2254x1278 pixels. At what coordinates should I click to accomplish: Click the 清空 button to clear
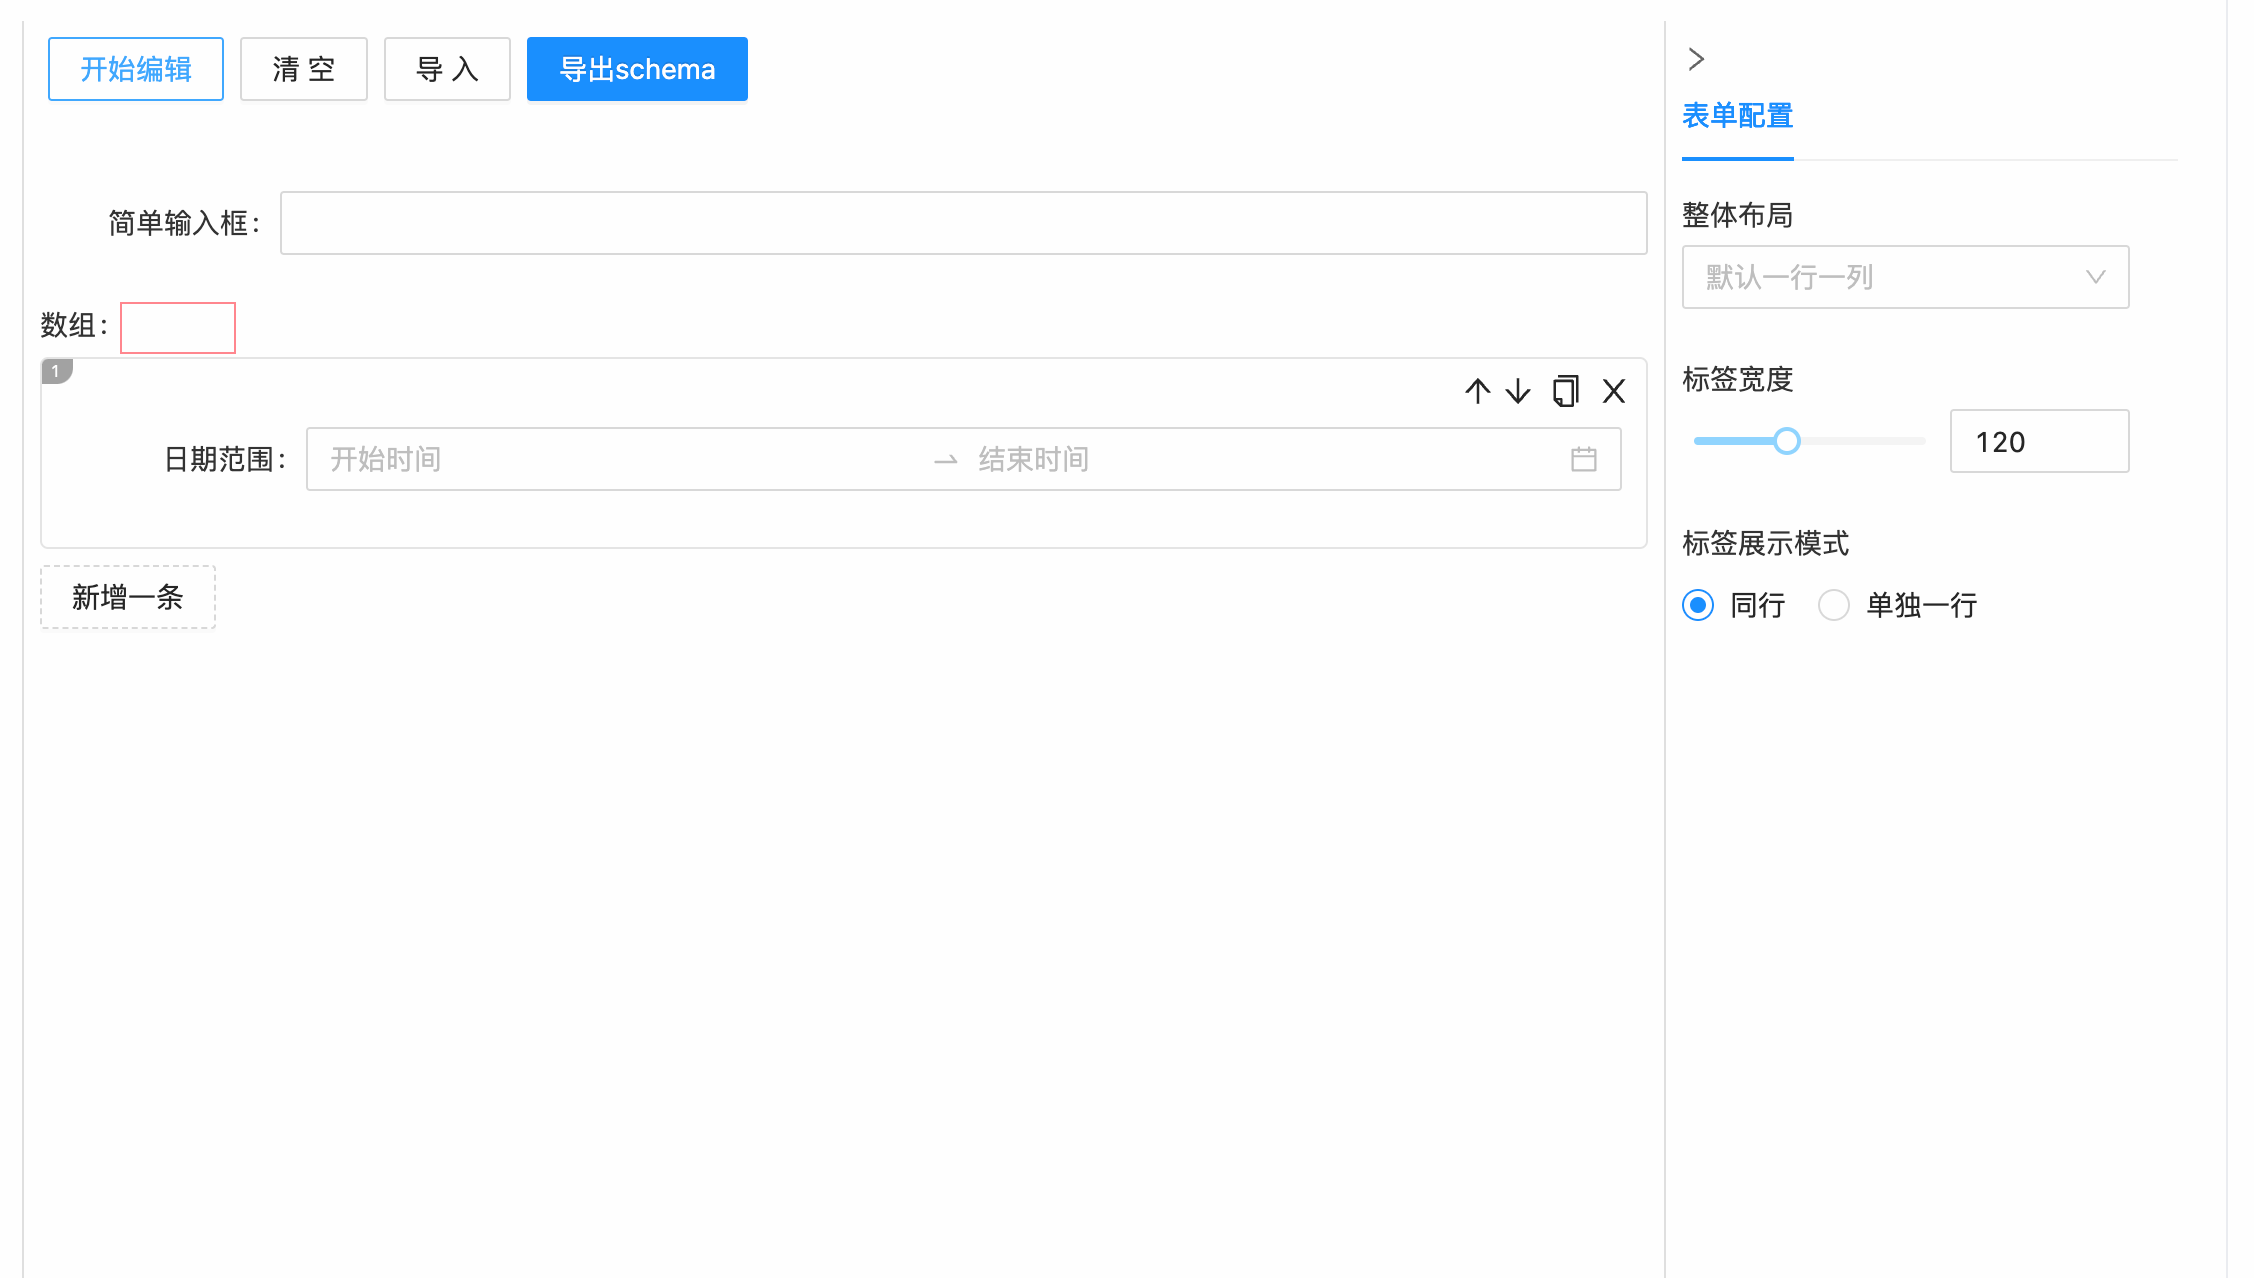[x=304, y=69]
